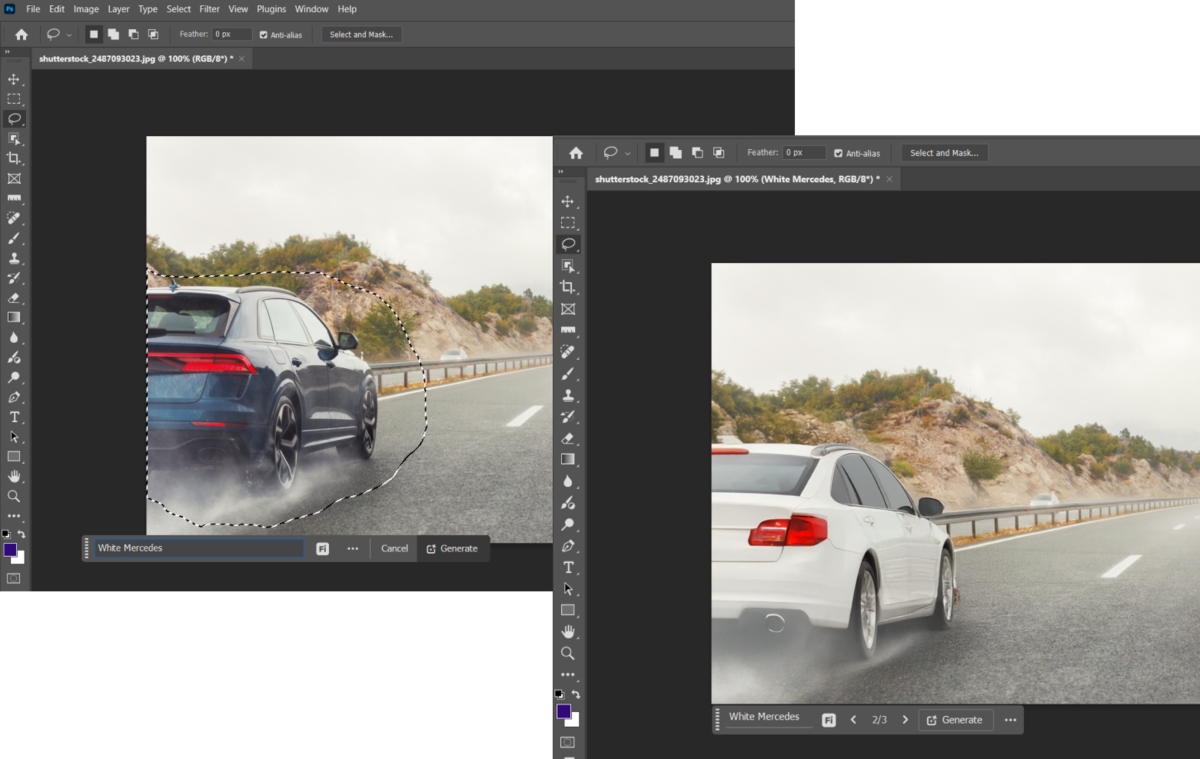Select Object Selection tool in front window
This screenshot has height=759, width=1200.
(568, 266)
